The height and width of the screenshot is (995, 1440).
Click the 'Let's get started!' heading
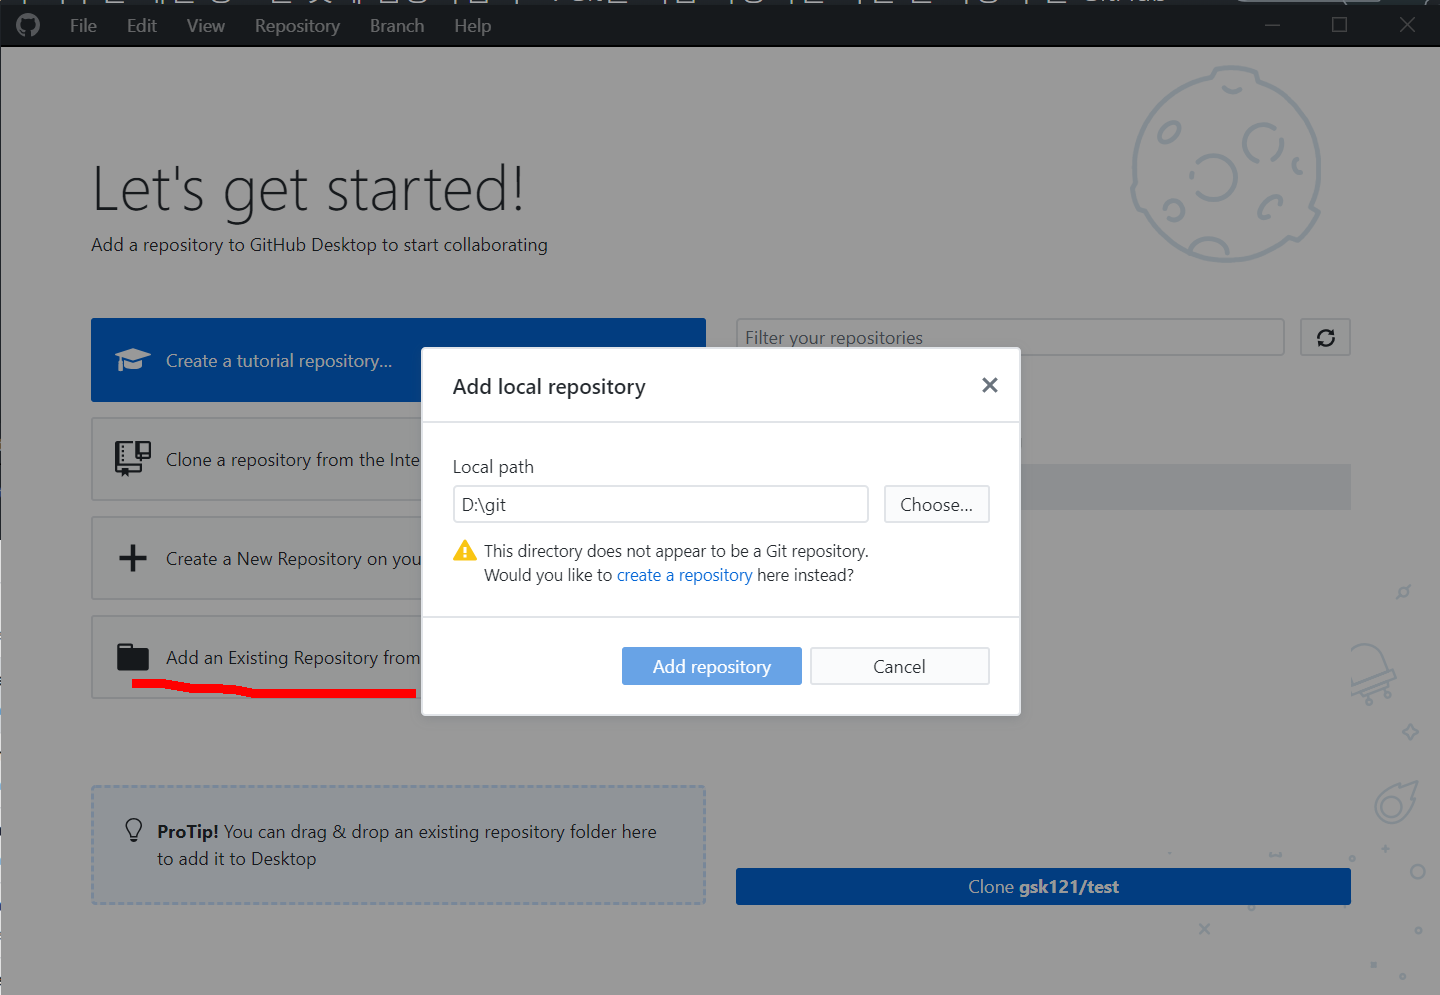pyautogui.click(x=308, y=189)
